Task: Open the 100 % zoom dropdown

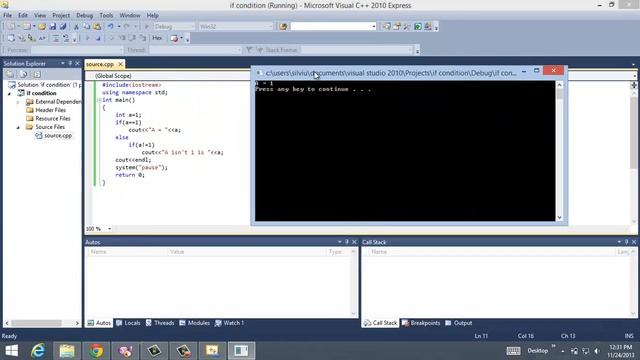Action: click(109, 229)
